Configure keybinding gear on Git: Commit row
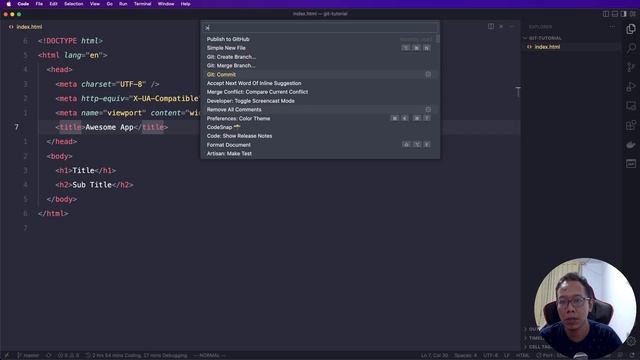 click(428, 74)
